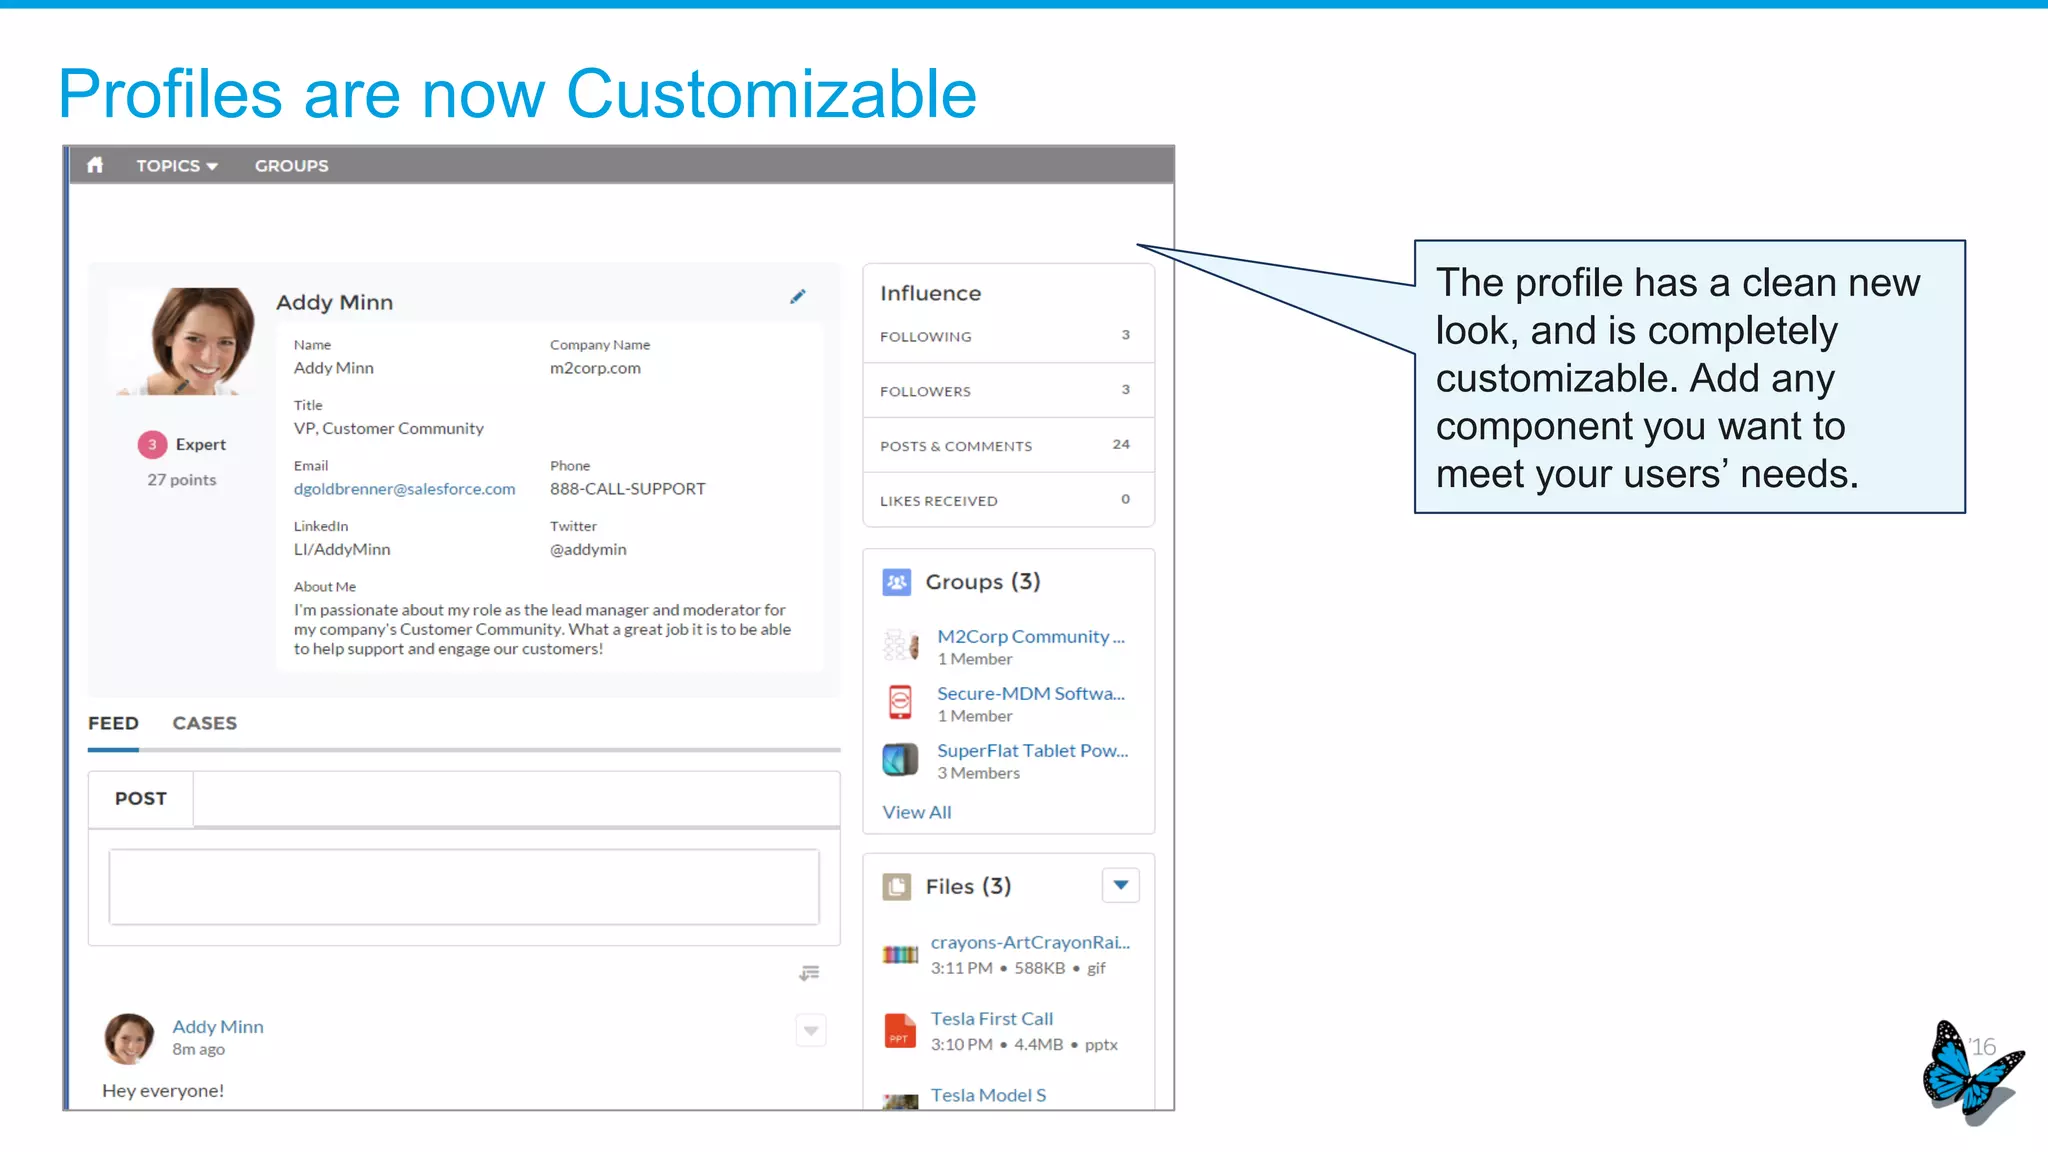Click the home icon in navigation bar
This screenshot has height=1152, width=2048.
pyautogui.click(x=95, y=165)
